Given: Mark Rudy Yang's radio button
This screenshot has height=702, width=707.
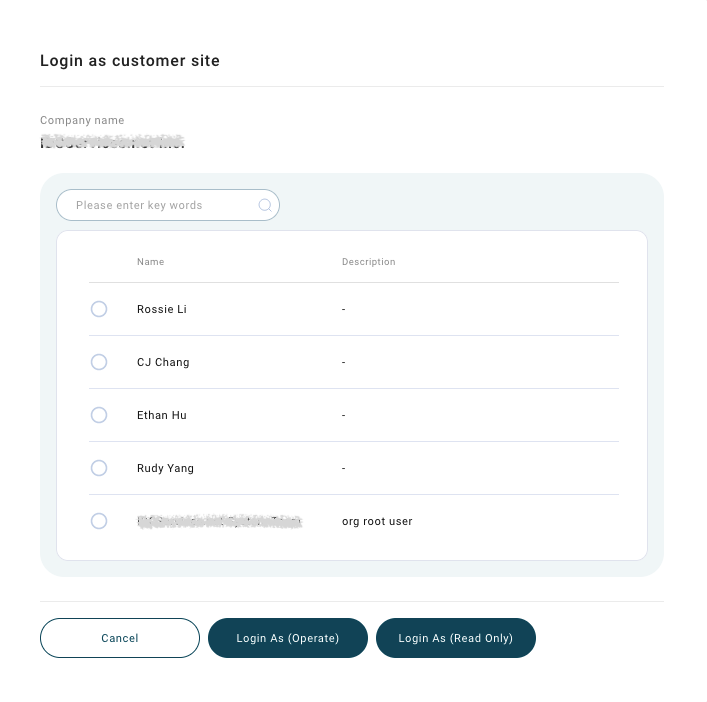Looking at the screenshot, I should [x=99, y=468].
